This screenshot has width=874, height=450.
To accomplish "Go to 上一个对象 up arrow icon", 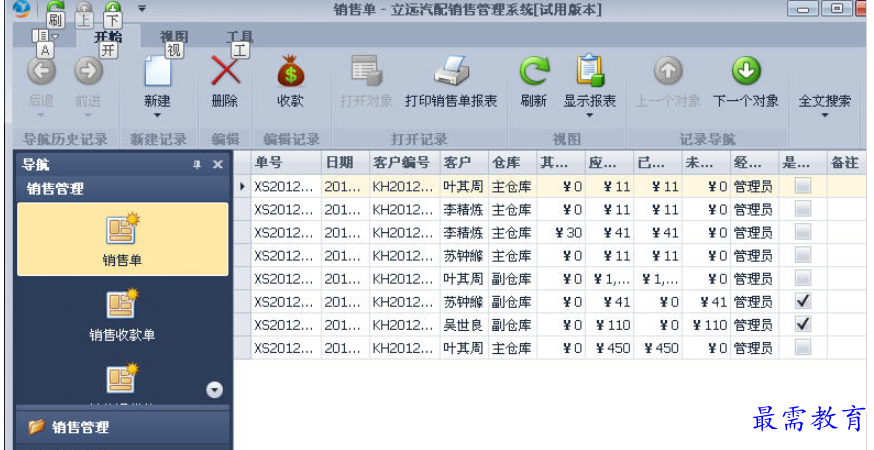I will pyautogui.click(x=668, y=71).
